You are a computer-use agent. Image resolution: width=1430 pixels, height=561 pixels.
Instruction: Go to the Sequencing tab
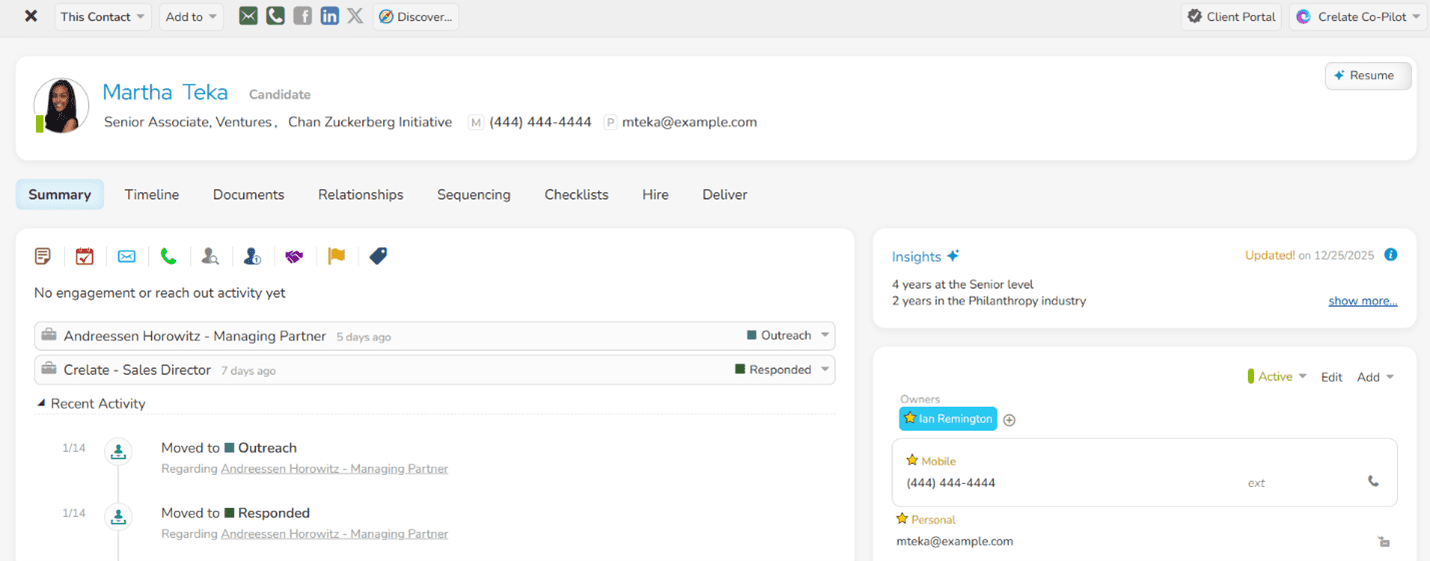coord(474,194)
